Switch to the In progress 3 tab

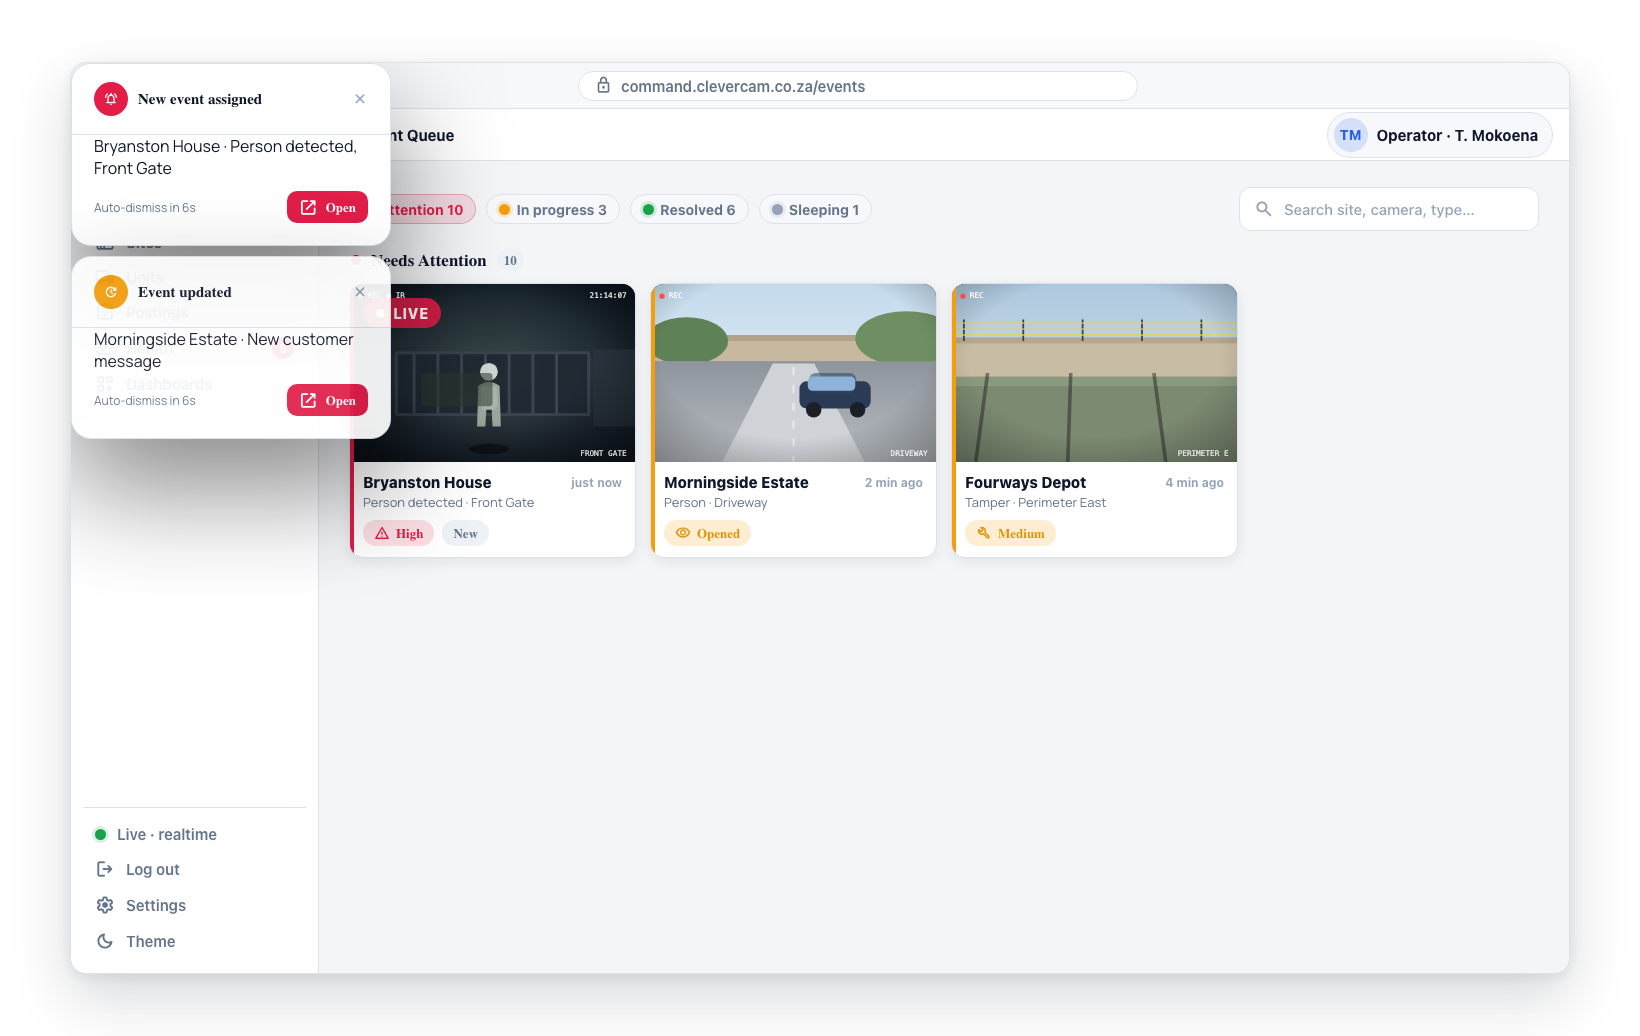tap(553, 209)
